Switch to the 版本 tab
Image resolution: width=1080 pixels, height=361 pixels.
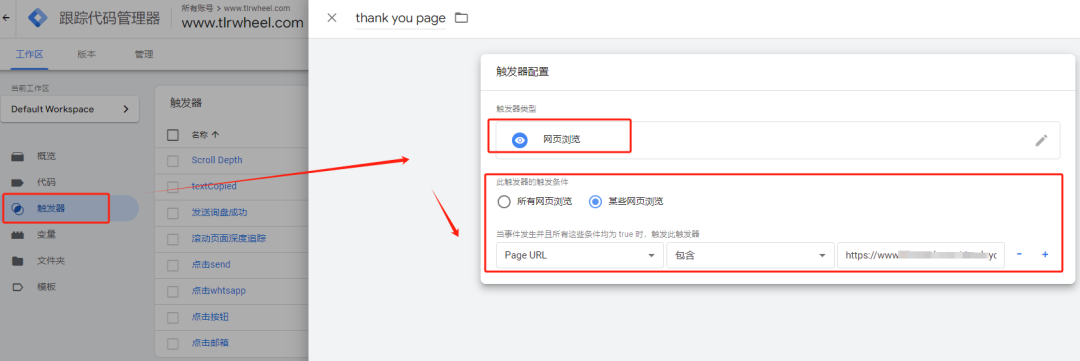(86, 54)
